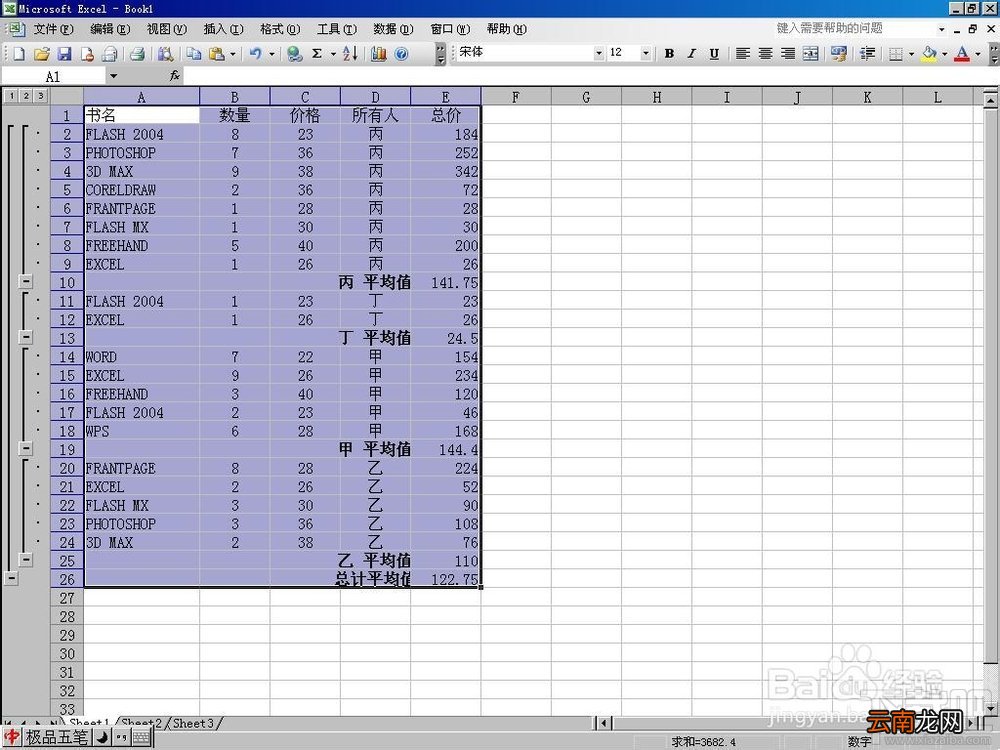1000x750 pixels.
Task: Open the font name dropdown showing 宋体
Action: 598,54
